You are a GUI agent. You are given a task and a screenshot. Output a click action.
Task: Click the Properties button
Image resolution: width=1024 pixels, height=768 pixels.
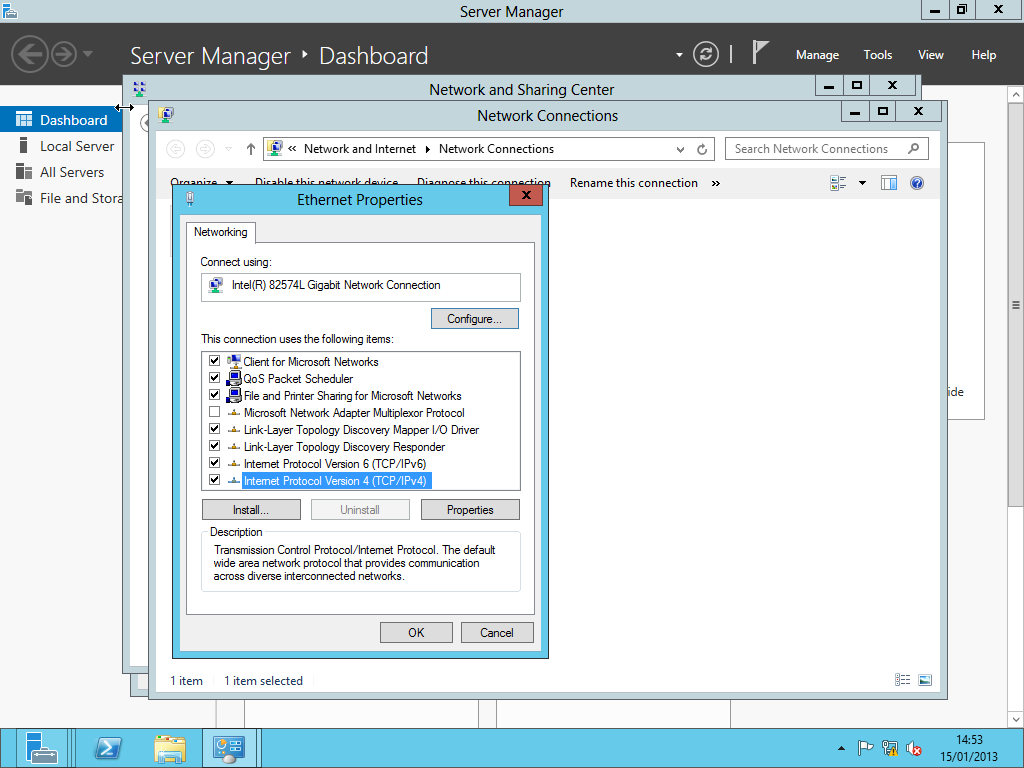click(x=470, y=510)
